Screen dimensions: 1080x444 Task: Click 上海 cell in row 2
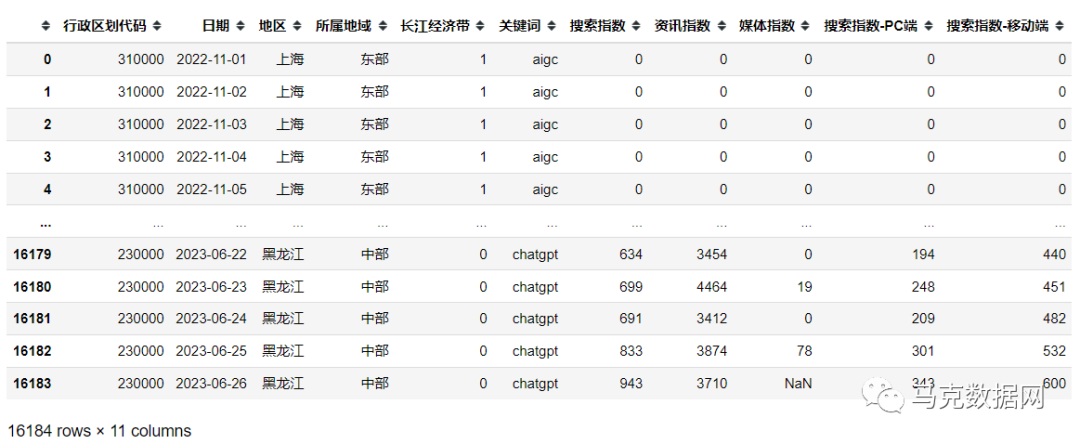coord(290,125)
